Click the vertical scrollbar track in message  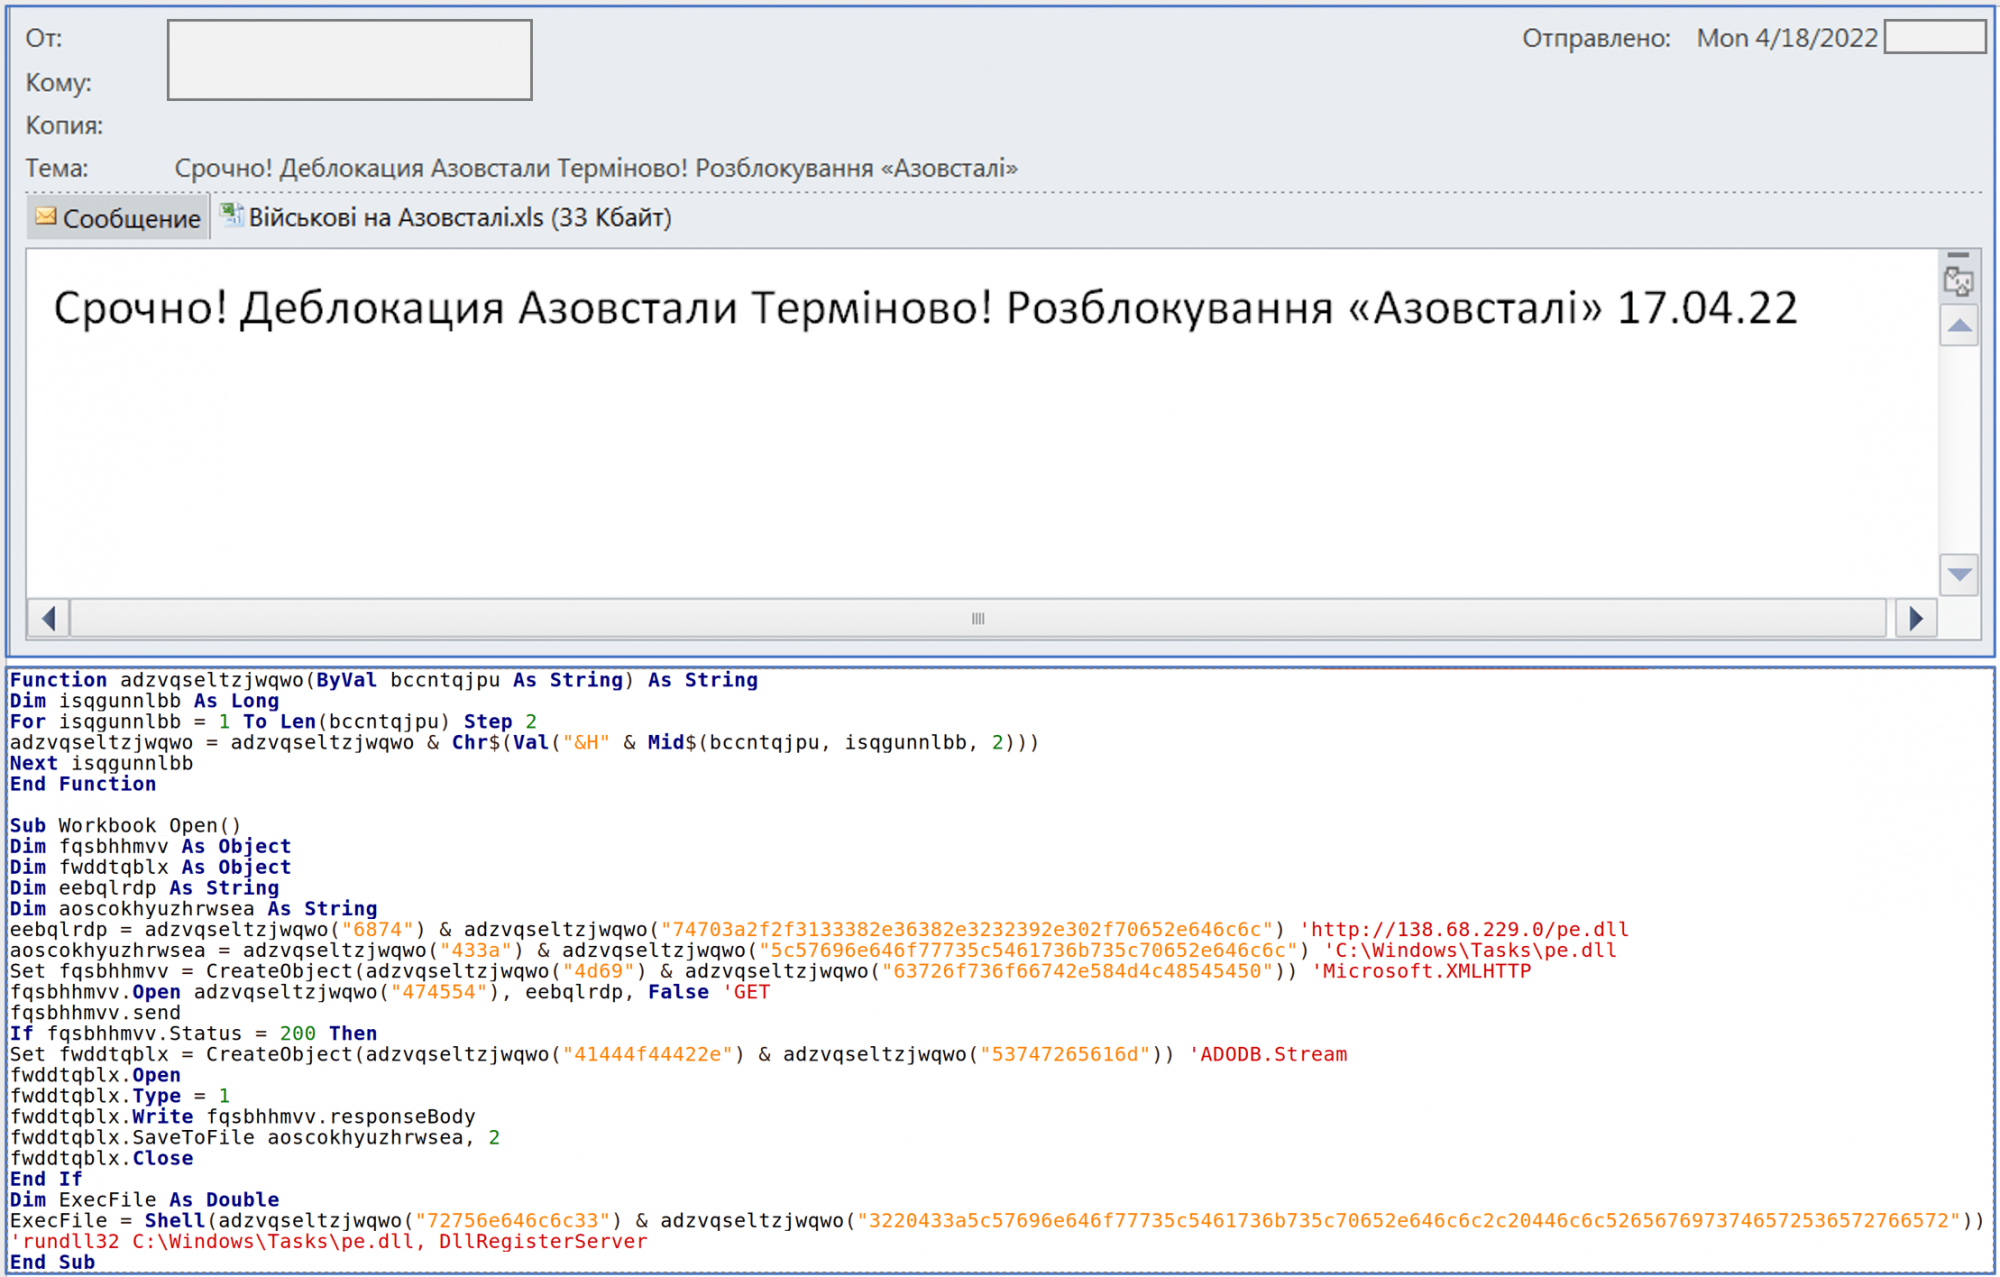point(1959,450)
